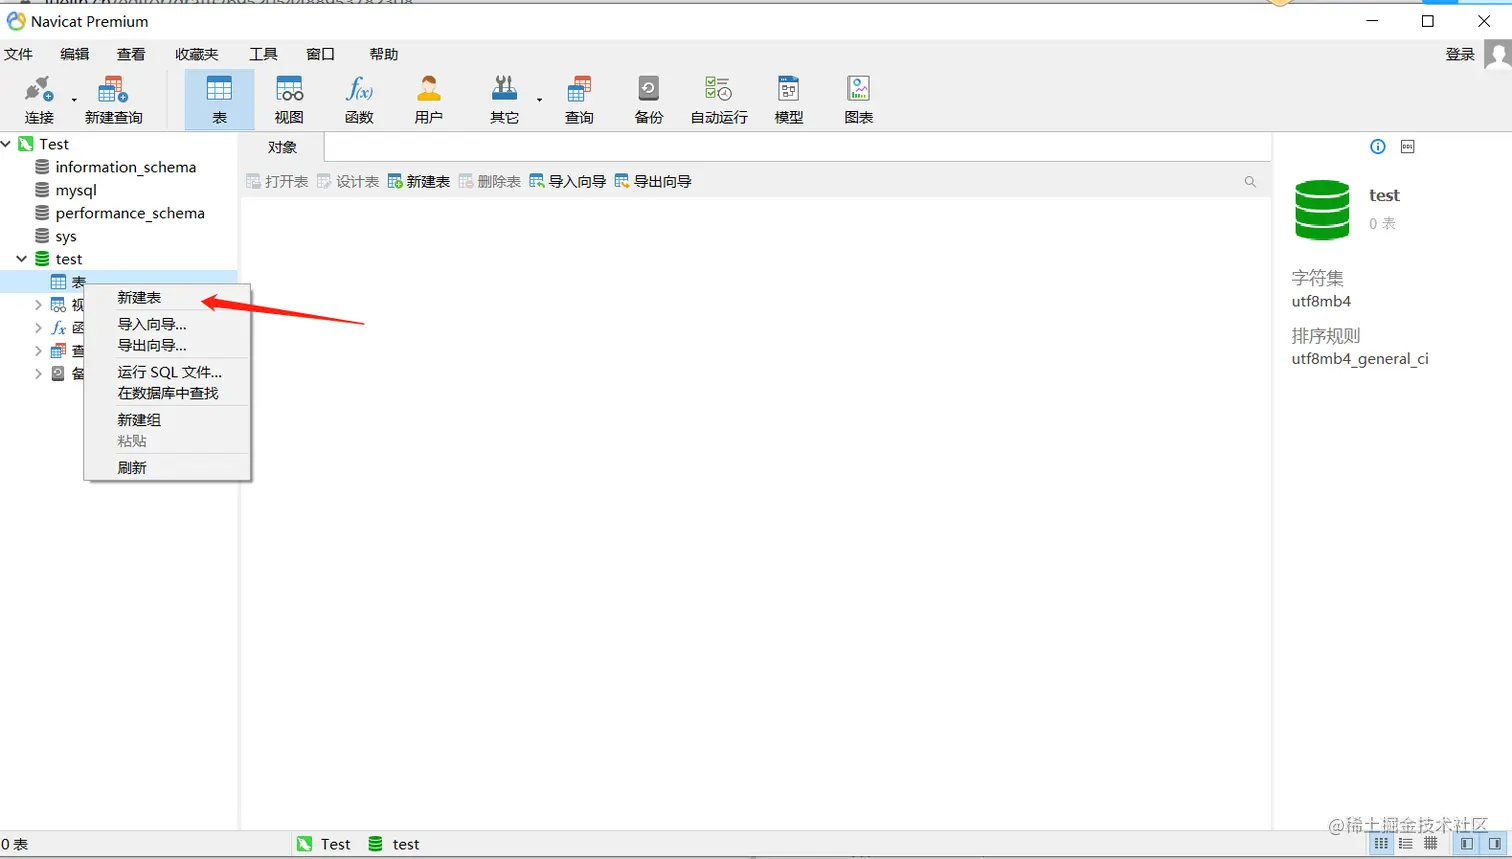Click the 删除表 object toolbar button

coord(490,181)
